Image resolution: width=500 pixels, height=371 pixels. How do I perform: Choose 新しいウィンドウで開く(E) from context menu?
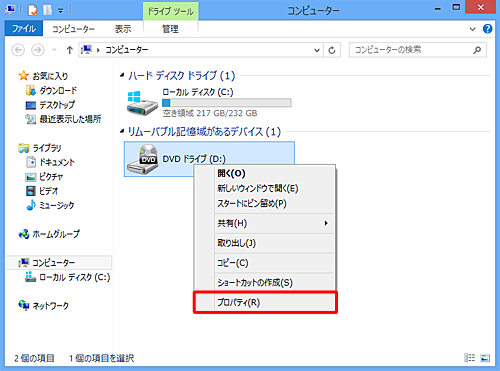(x=258, y=188)
